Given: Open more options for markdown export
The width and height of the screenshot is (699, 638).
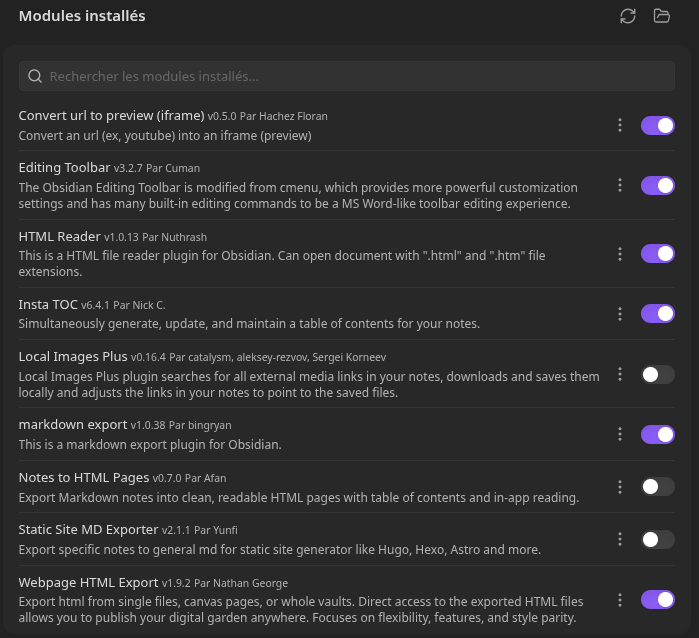Looking at the screenshot, I should (620, 434).
